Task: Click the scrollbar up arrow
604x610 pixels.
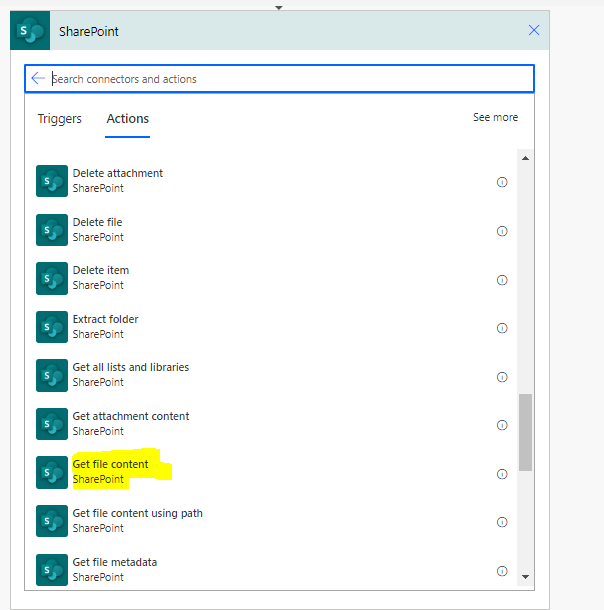Action: pos(526,159)
